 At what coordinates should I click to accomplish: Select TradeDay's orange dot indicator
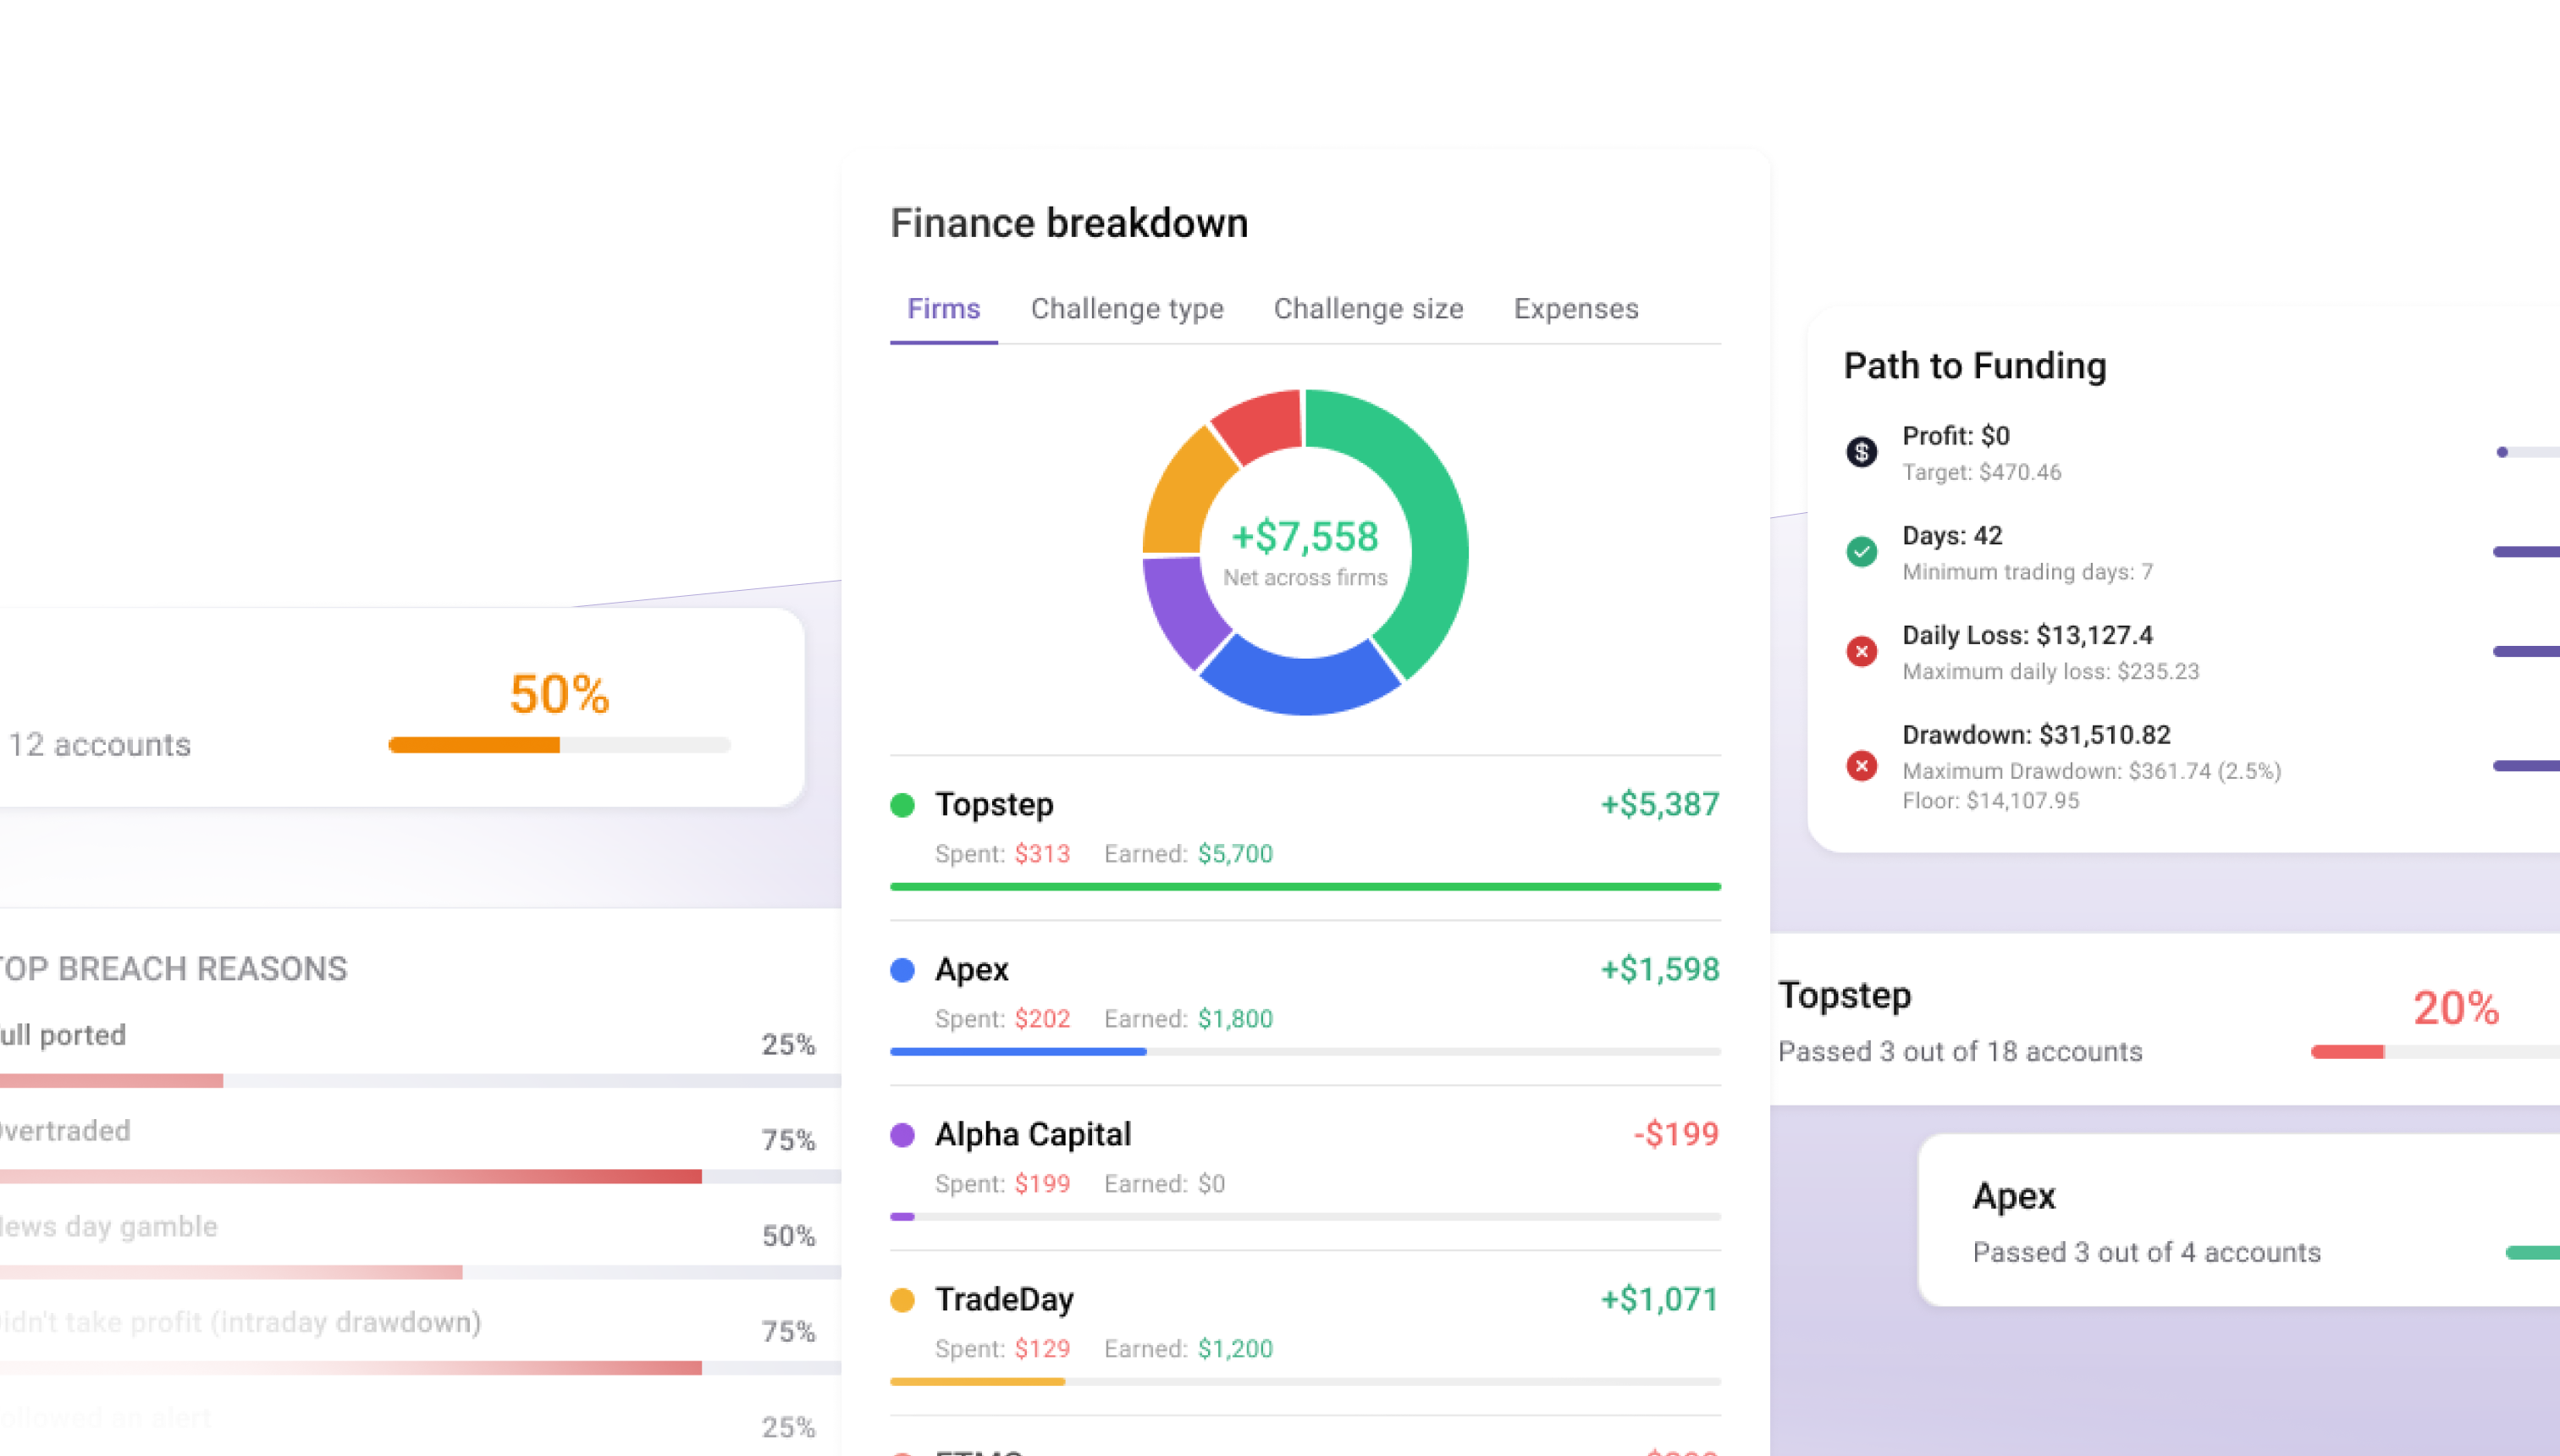(902, 1300)
